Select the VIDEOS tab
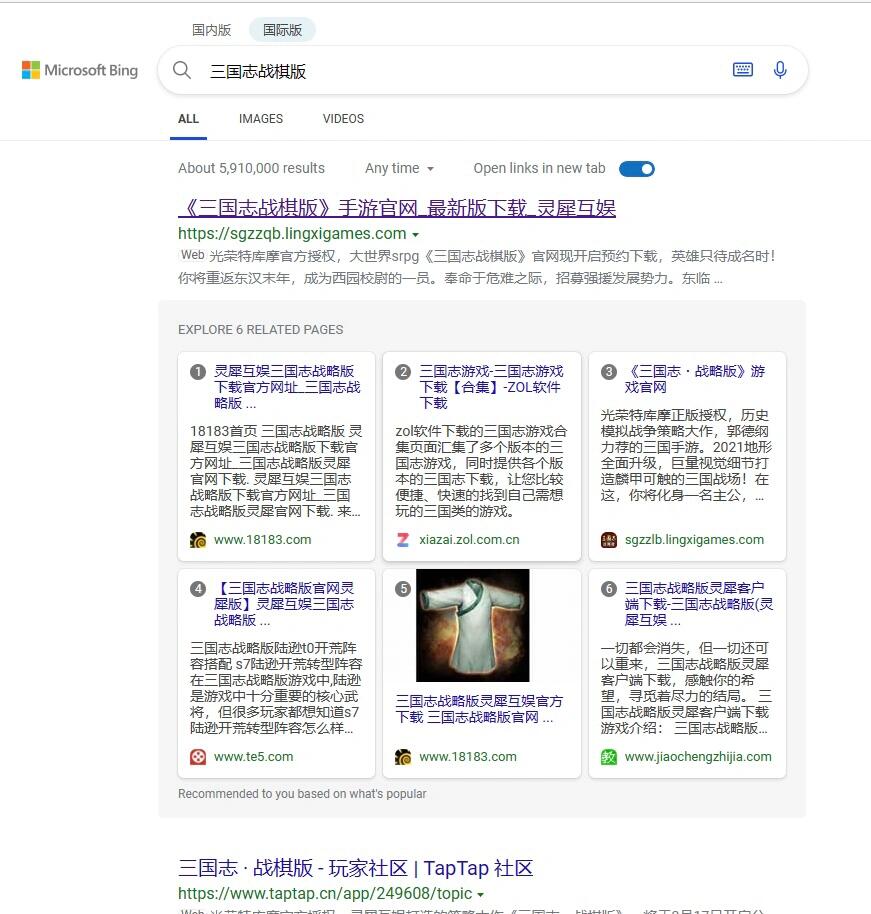871x914 pixels. (x=343, y=119)
